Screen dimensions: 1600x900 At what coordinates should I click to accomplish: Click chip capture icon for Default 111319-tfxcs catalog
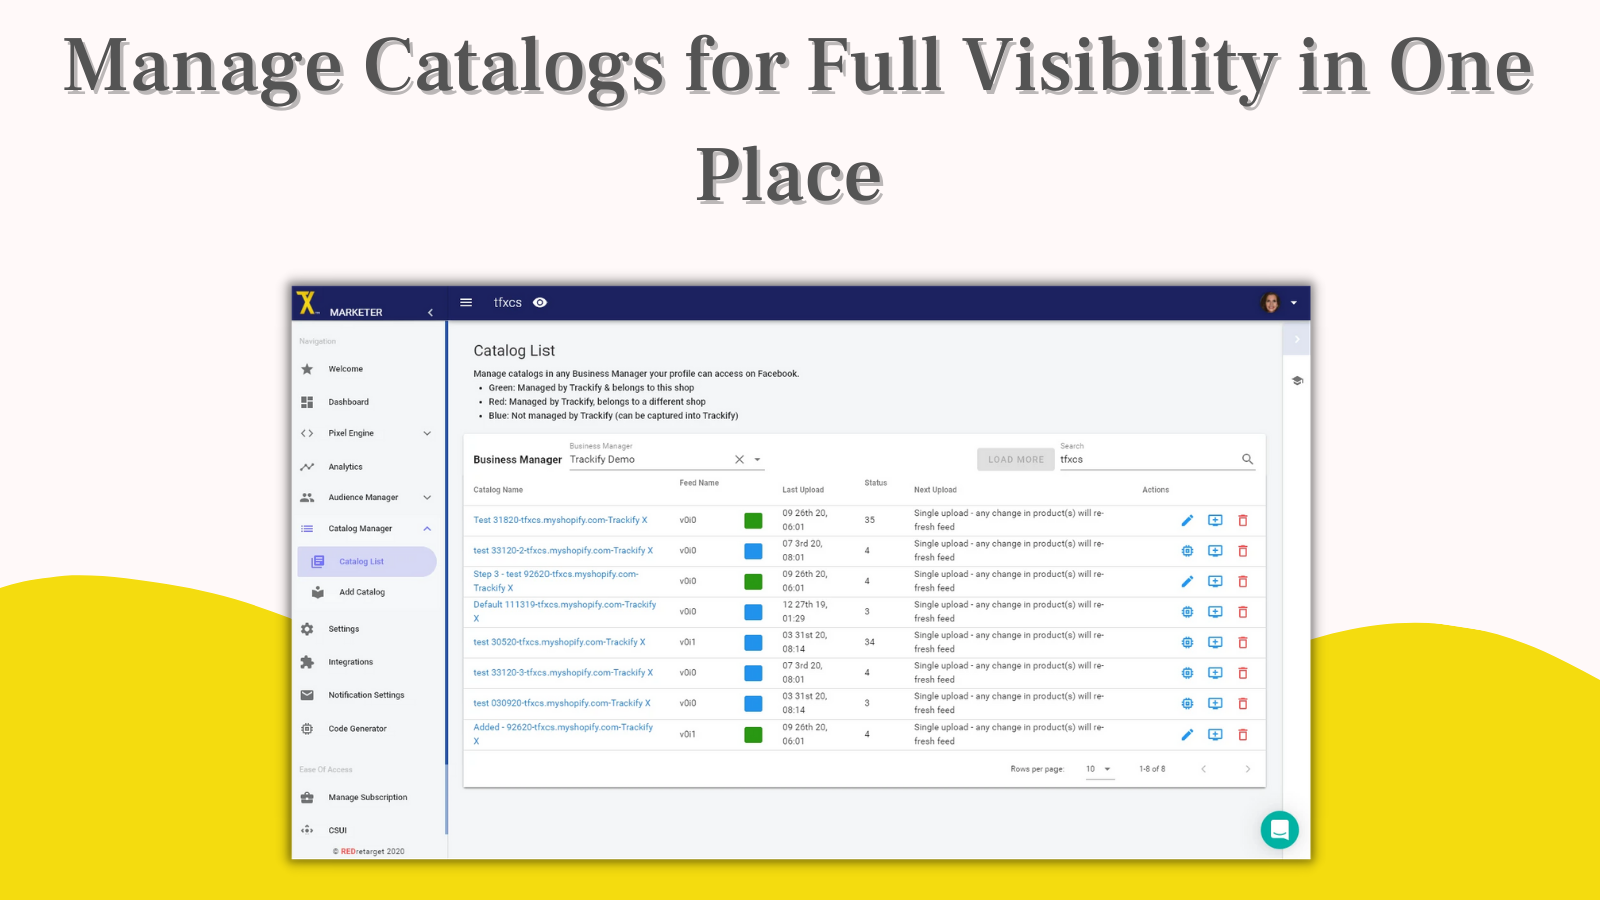point(1187,612)
